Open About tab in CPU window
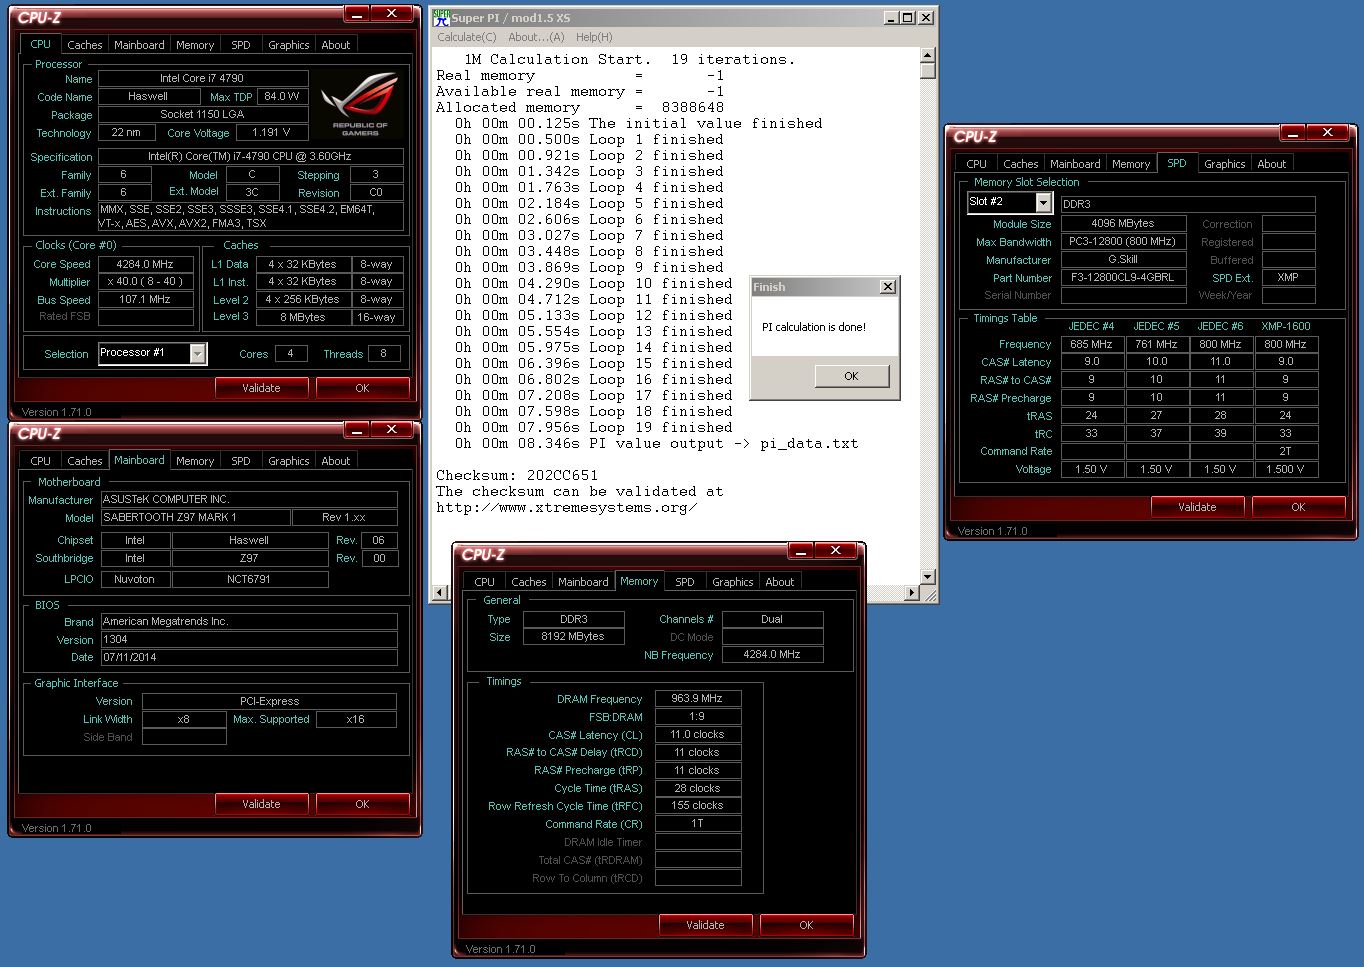The height and width of the screenshot is (967, 1364). (336, 45)
